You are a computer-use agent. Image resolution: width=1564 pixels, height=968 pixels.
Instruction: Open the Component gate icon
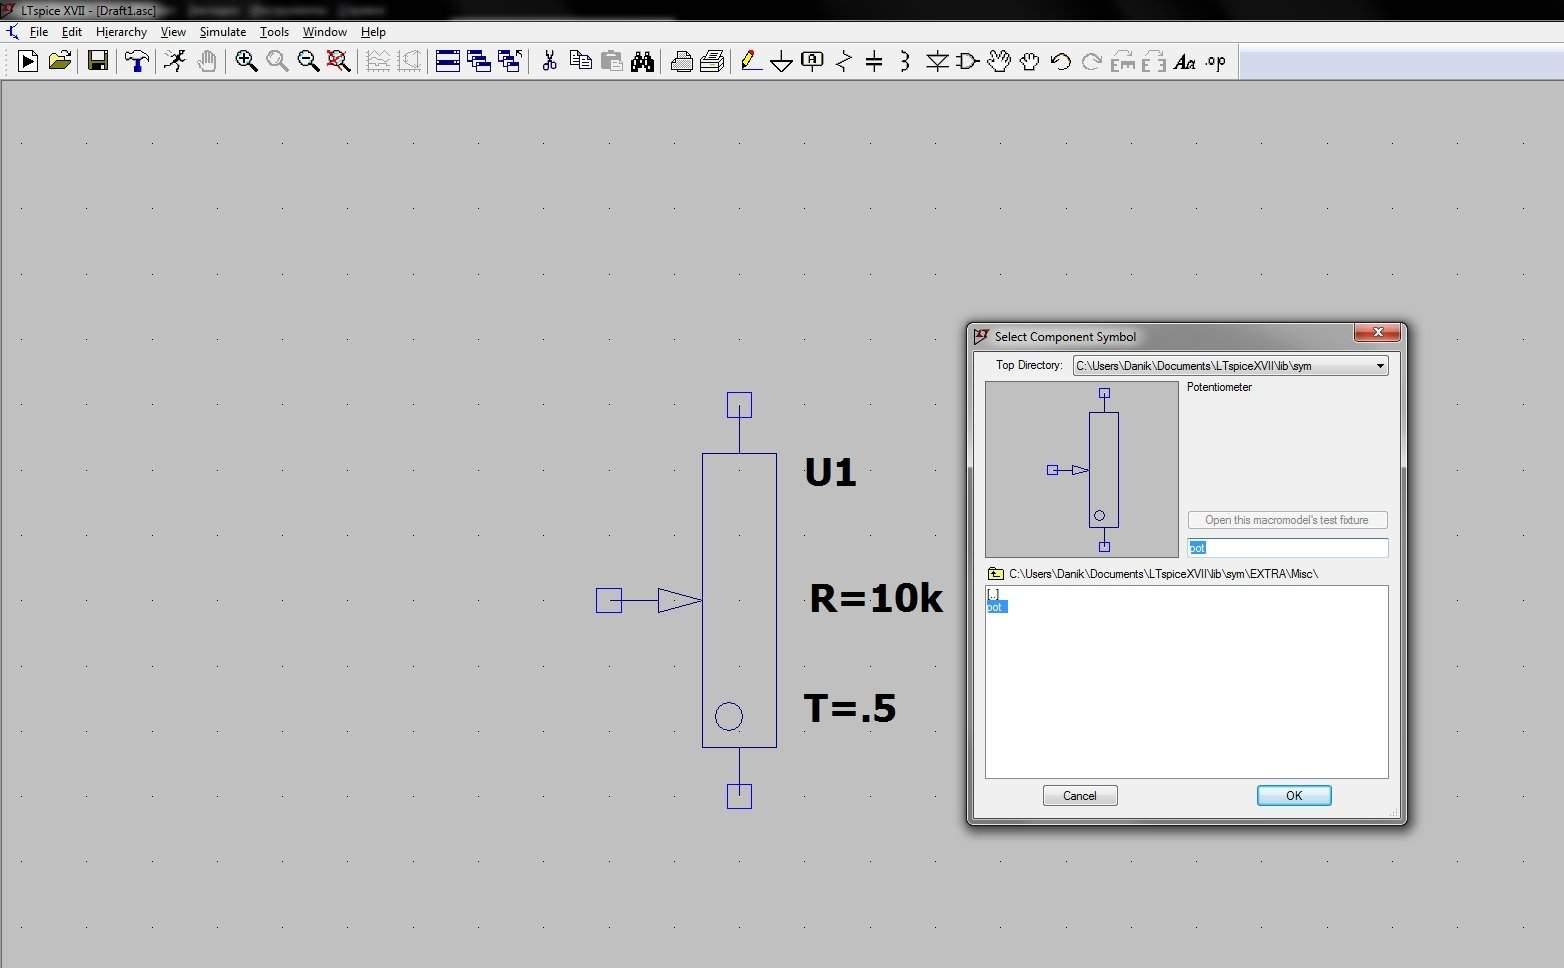(967, 62)
